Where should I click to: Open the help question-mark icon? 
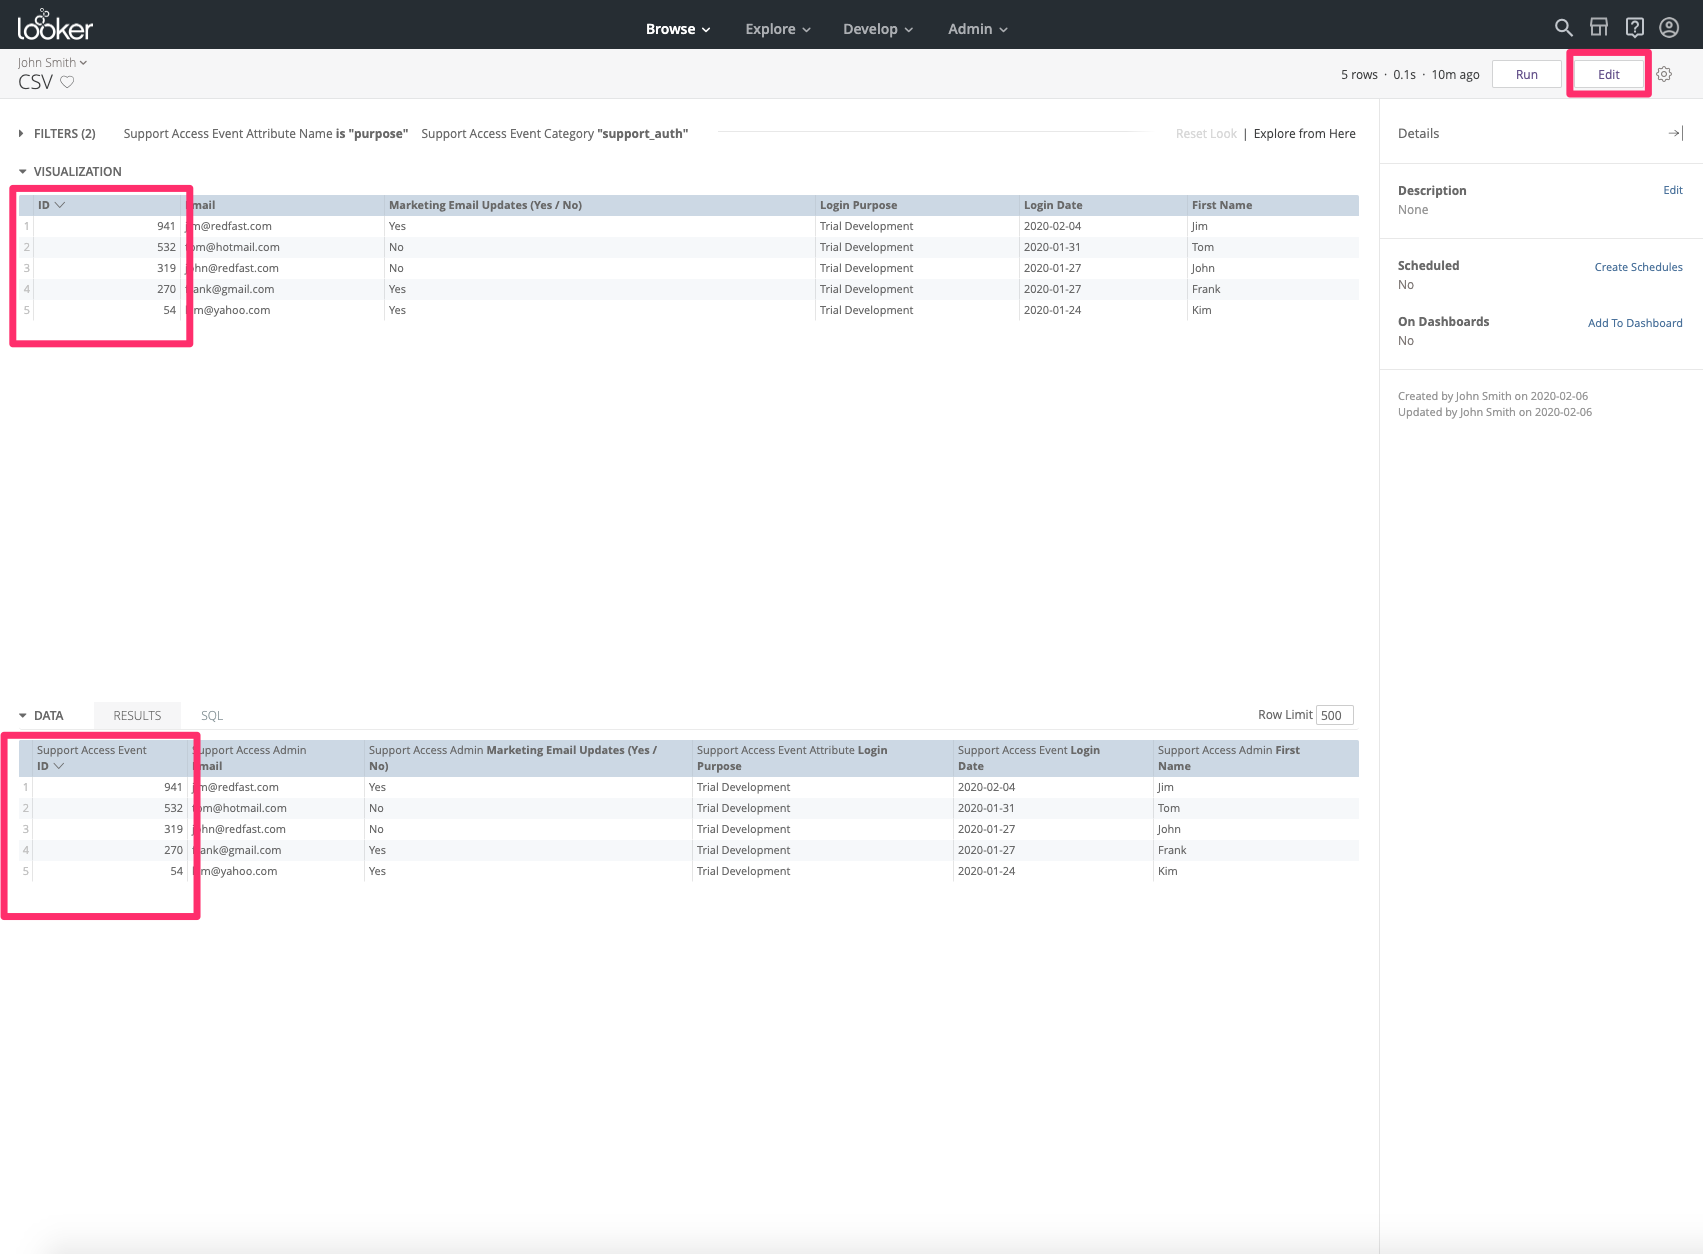coord(1635,28)
